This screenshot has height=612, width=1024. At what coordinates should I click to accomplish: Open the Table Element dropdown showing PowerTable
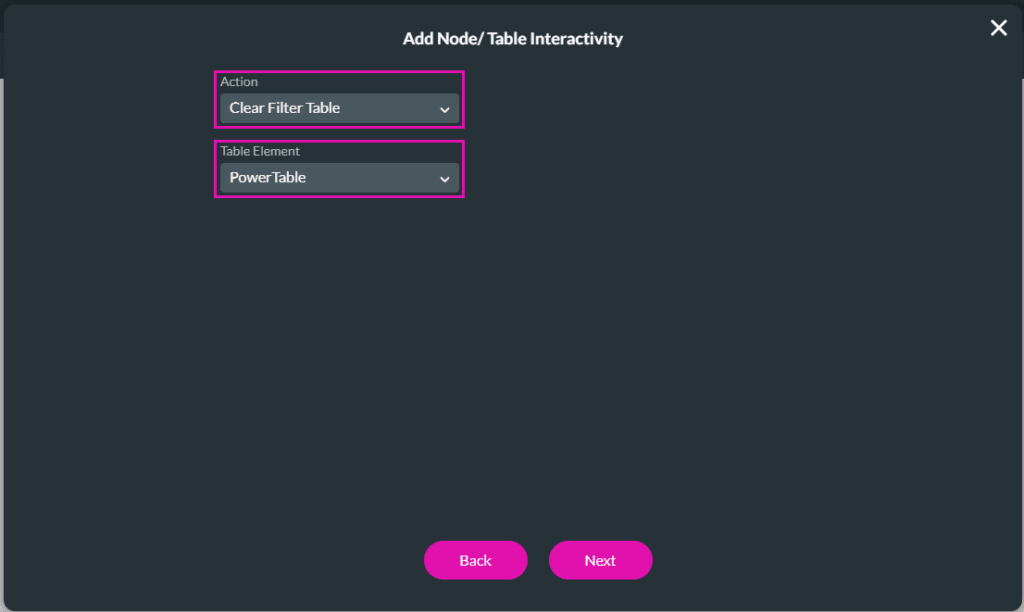[x=338, y=179]
